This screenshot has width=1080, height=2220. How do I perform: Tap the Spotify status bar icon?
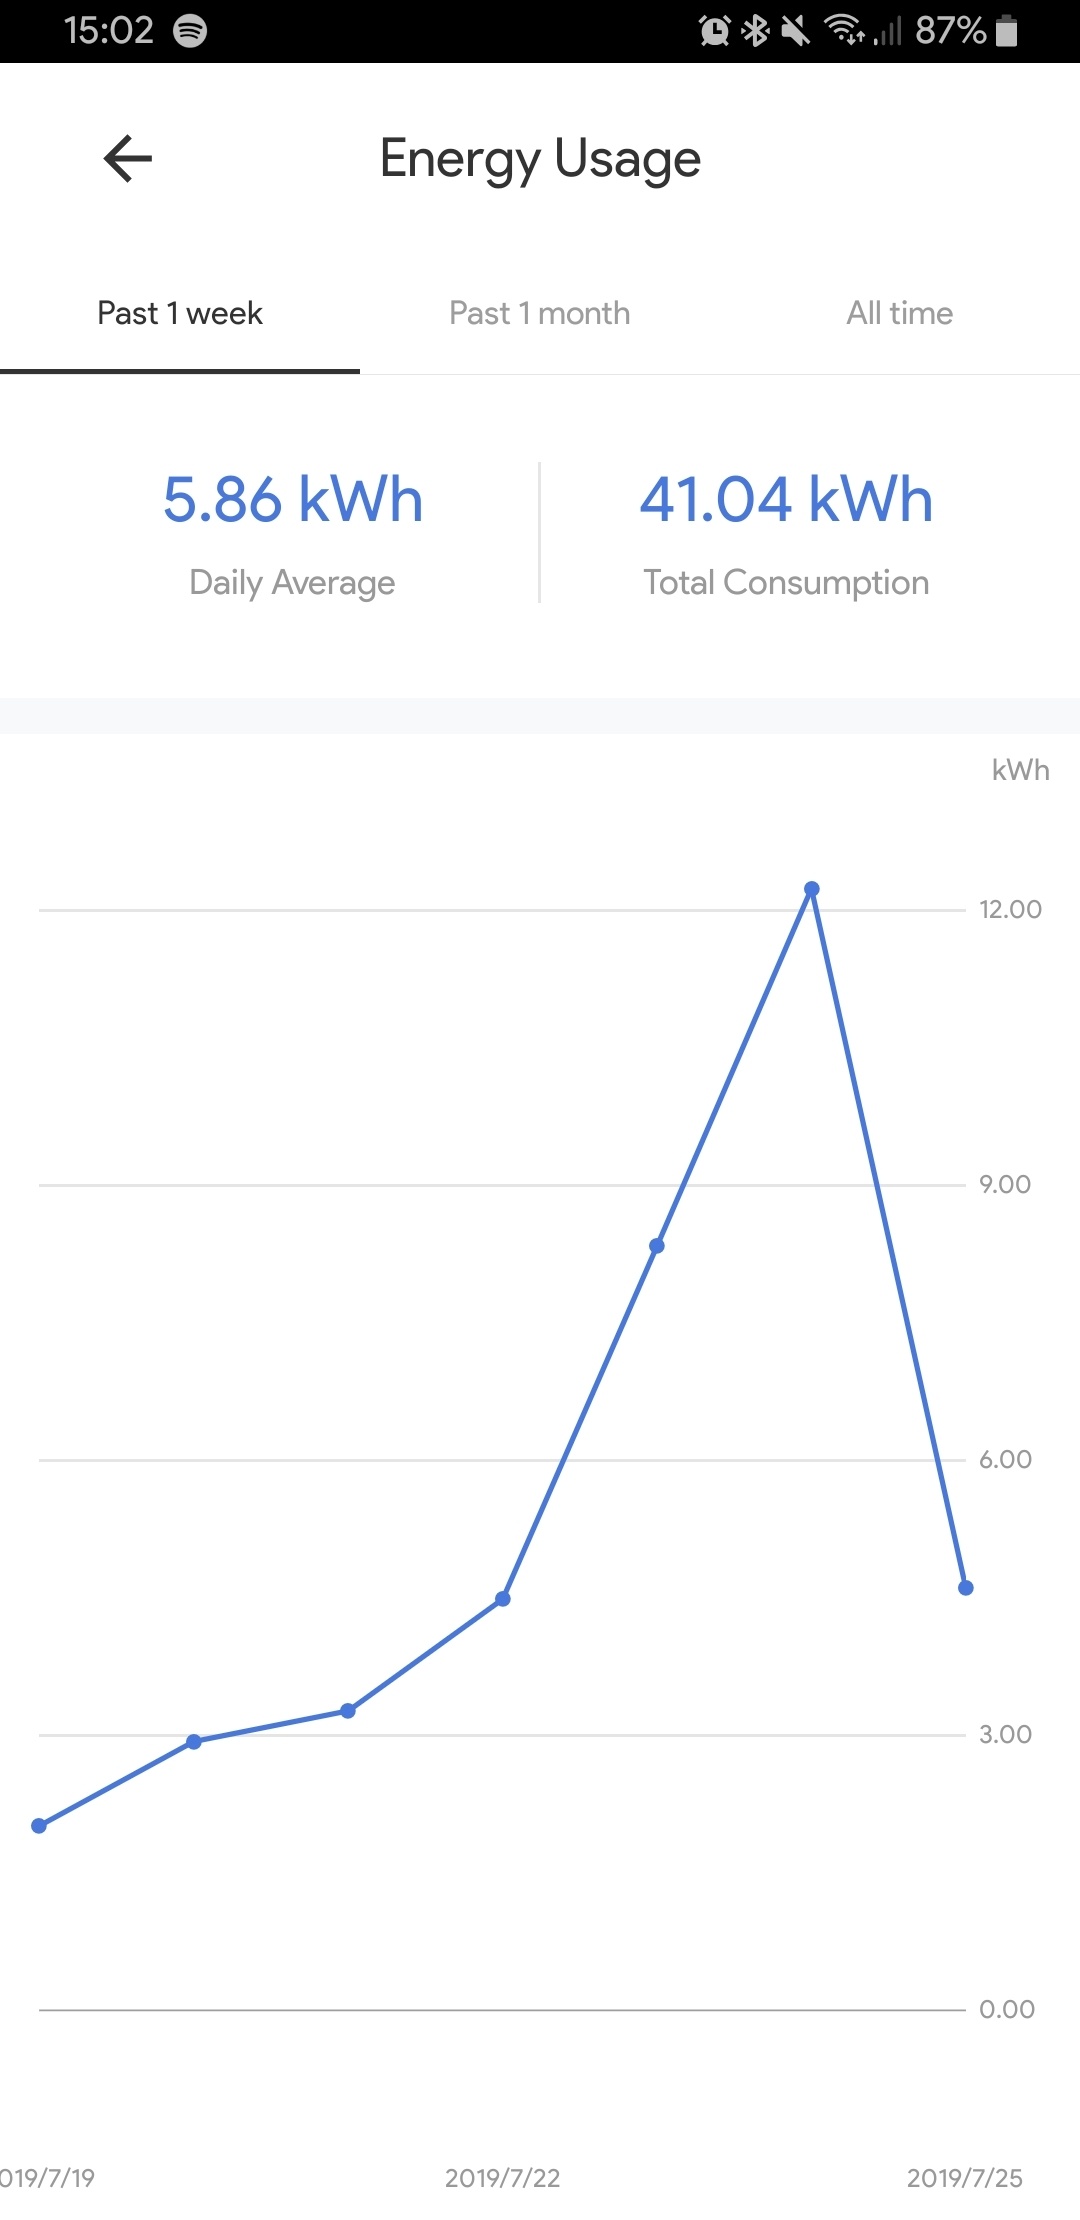point(190,31)
